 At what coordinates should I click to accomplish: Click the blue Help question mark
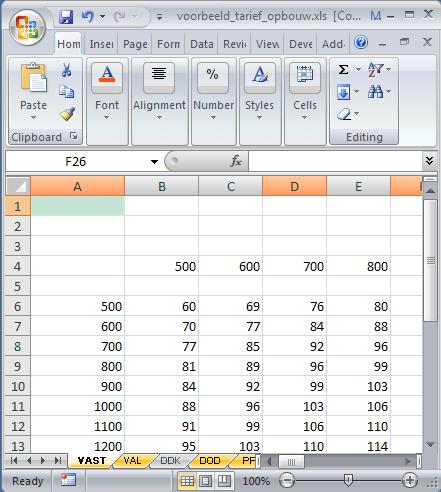361,42
